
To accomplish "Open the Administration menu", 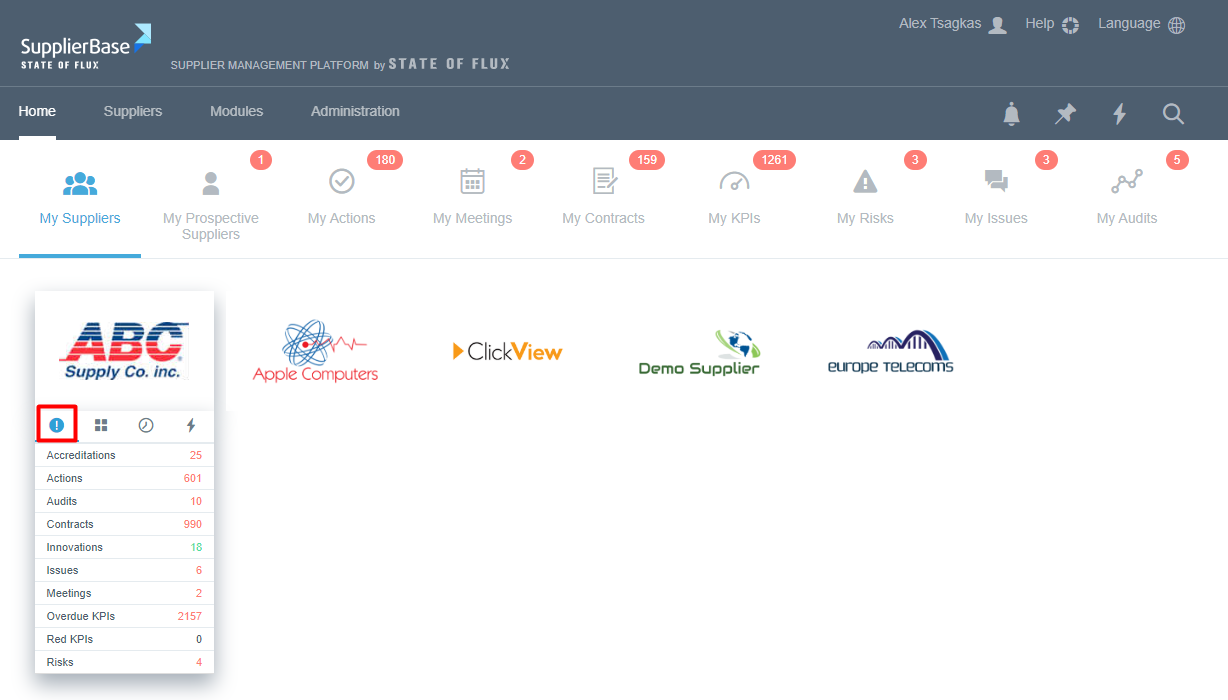I will click(x=355, y=111).
